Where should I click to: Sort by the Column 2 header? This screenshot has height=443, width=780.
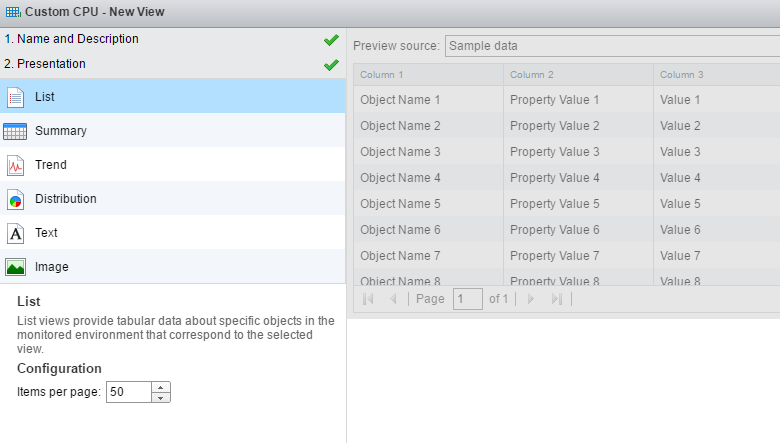(578, 75)
